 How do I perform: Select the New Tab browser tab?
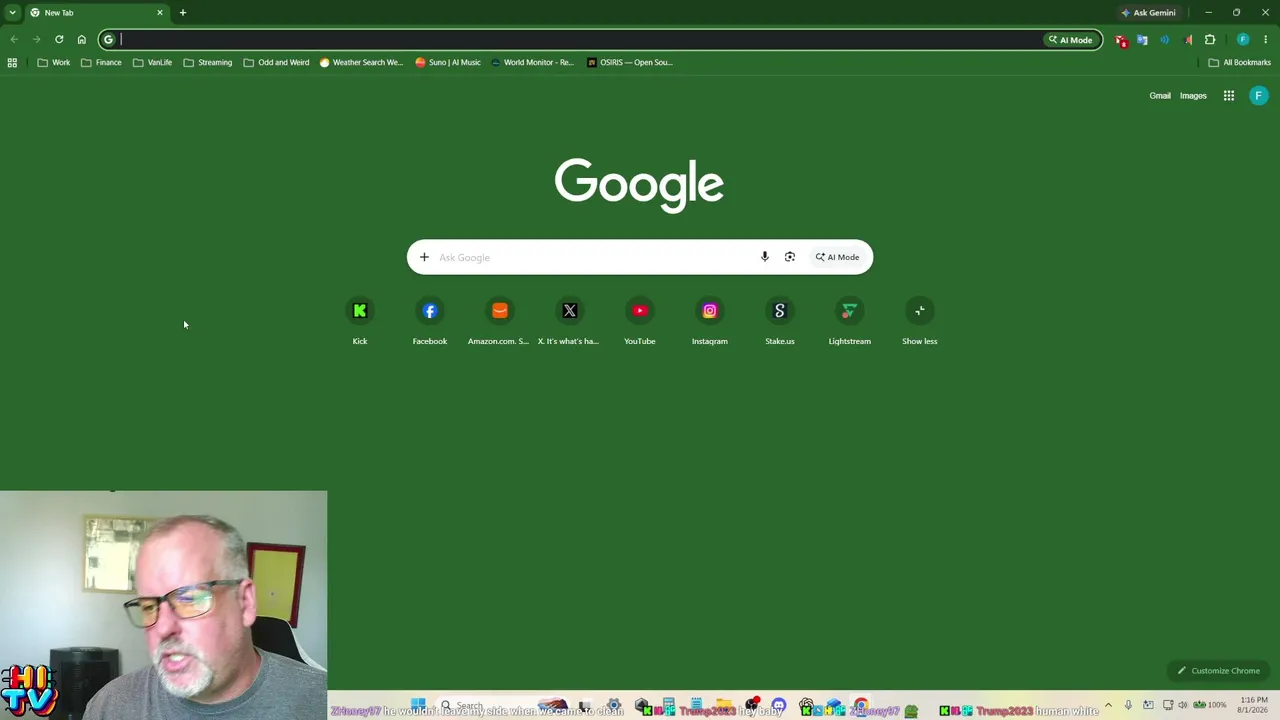pyautogui.click(x=95, y=13)
